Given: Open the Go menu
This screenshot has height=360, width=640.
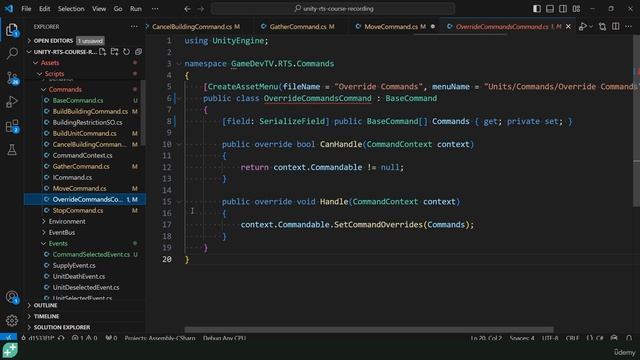Looking at the screenshot, I should [x=118, y=9].
